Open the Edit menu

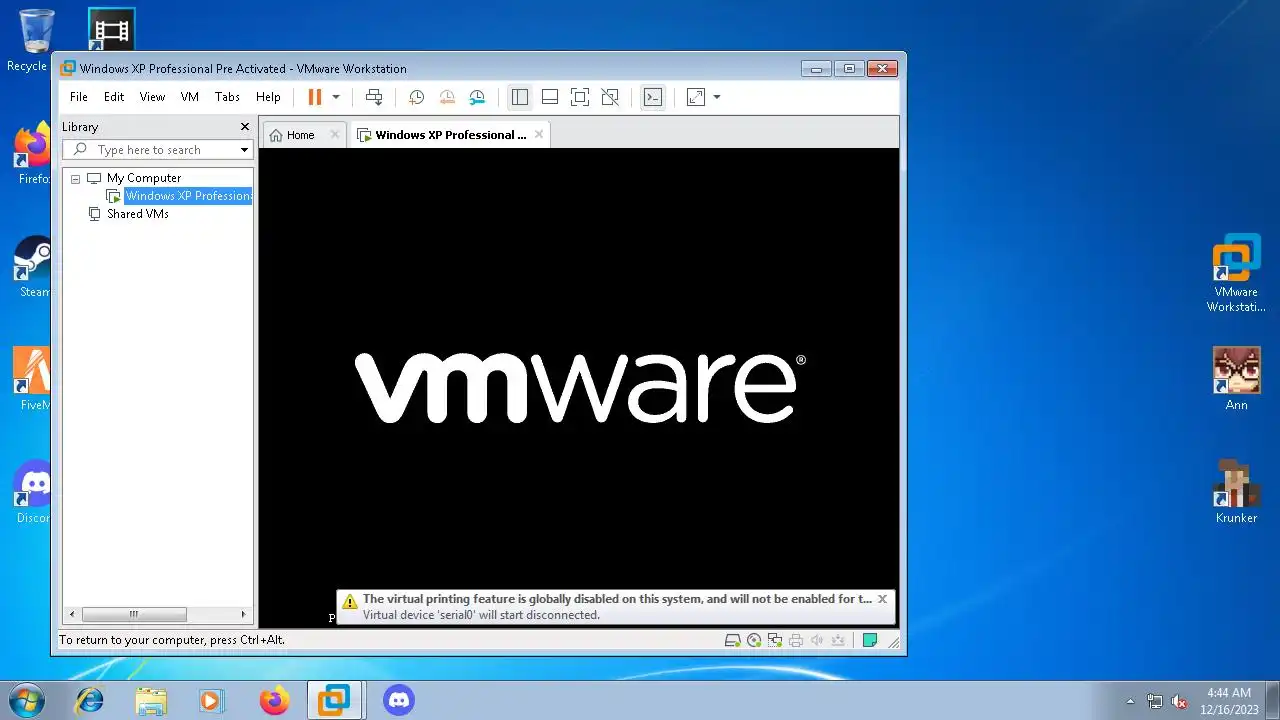(114, 97)
